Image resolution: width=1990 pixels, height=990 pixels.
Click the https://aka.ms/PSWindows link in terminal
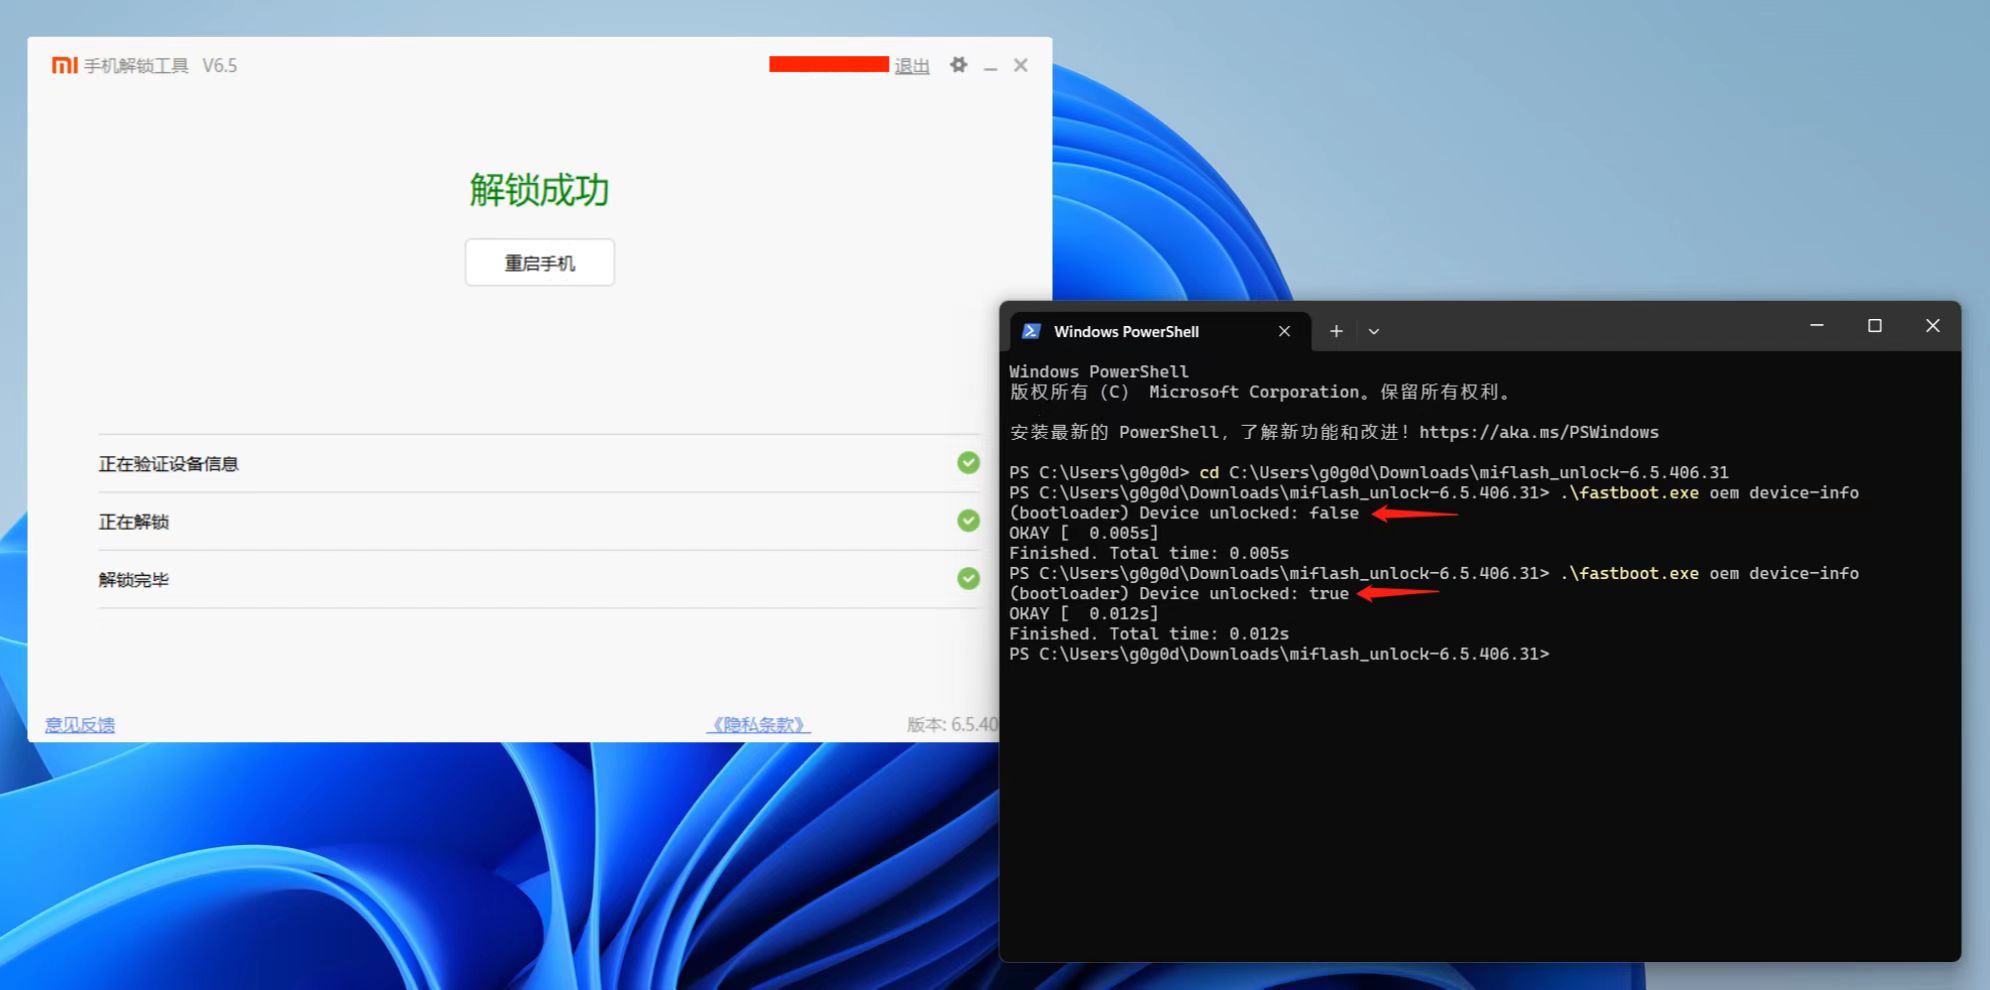(1538, 432)
